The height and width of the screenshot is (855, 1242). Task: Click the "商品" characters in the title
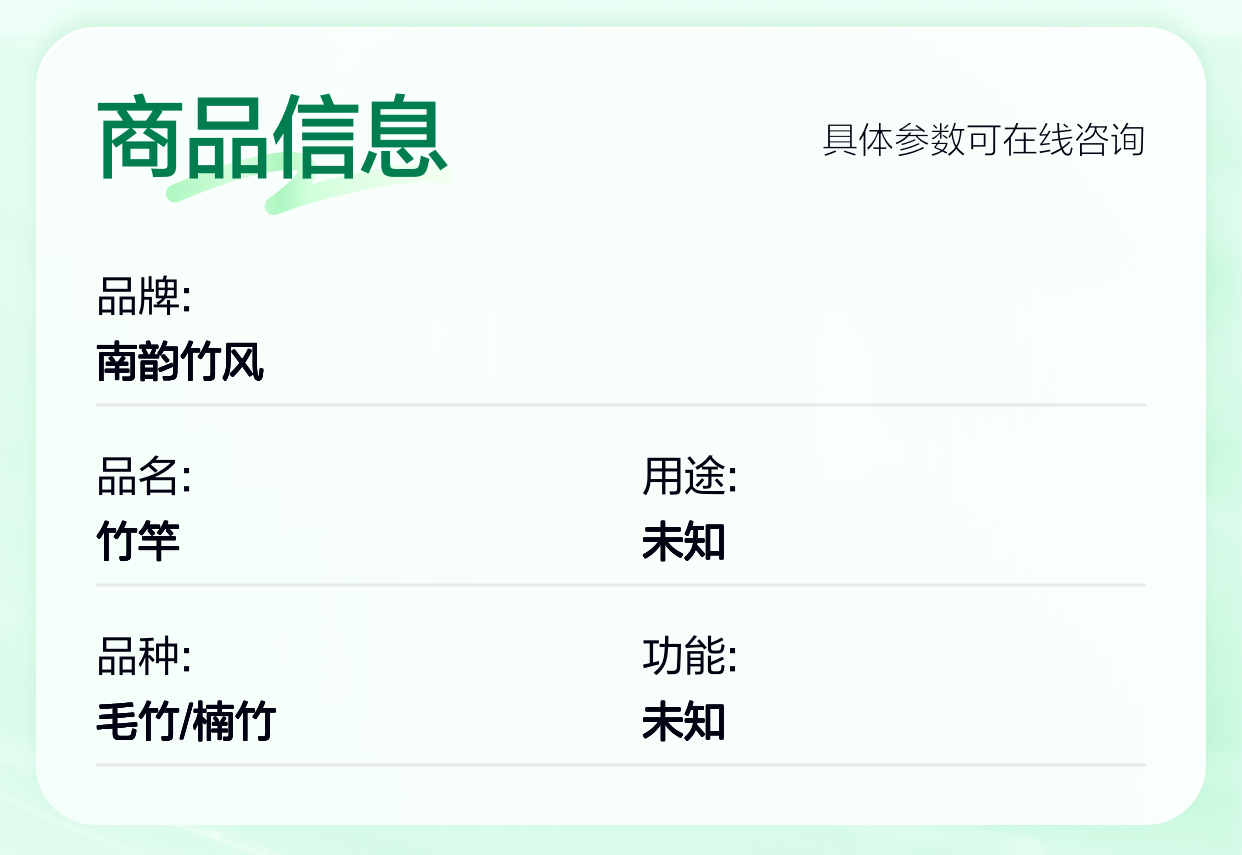tap(184, 137)
